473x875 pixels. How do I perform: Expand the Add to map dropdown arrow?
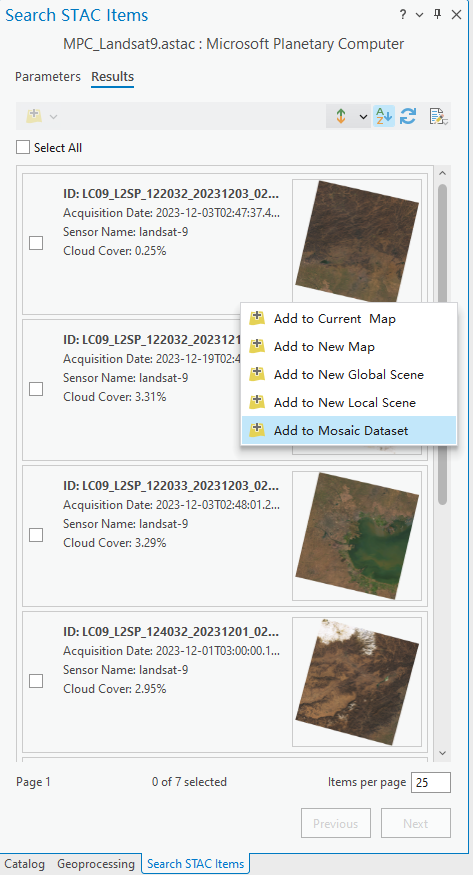pyautogui.click(x=54, y=117)
